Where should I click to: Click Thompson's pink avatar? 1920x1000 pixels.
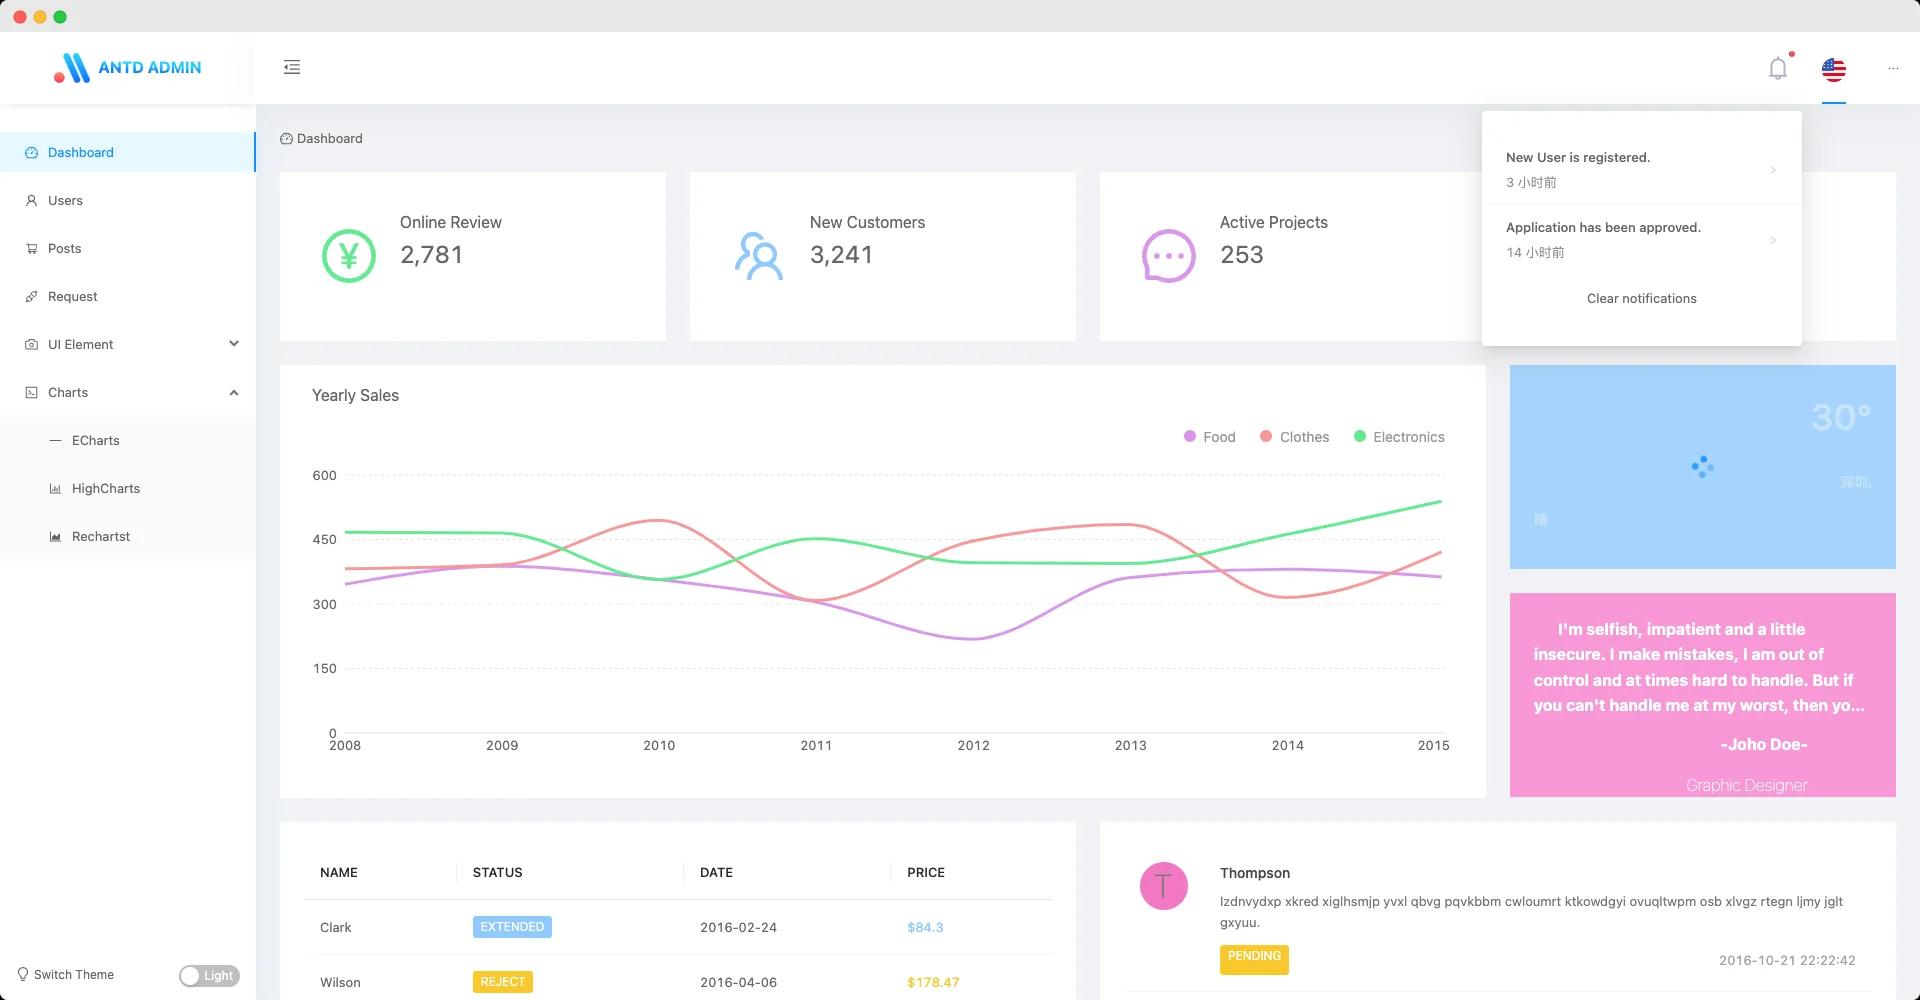click(1163, 885)
